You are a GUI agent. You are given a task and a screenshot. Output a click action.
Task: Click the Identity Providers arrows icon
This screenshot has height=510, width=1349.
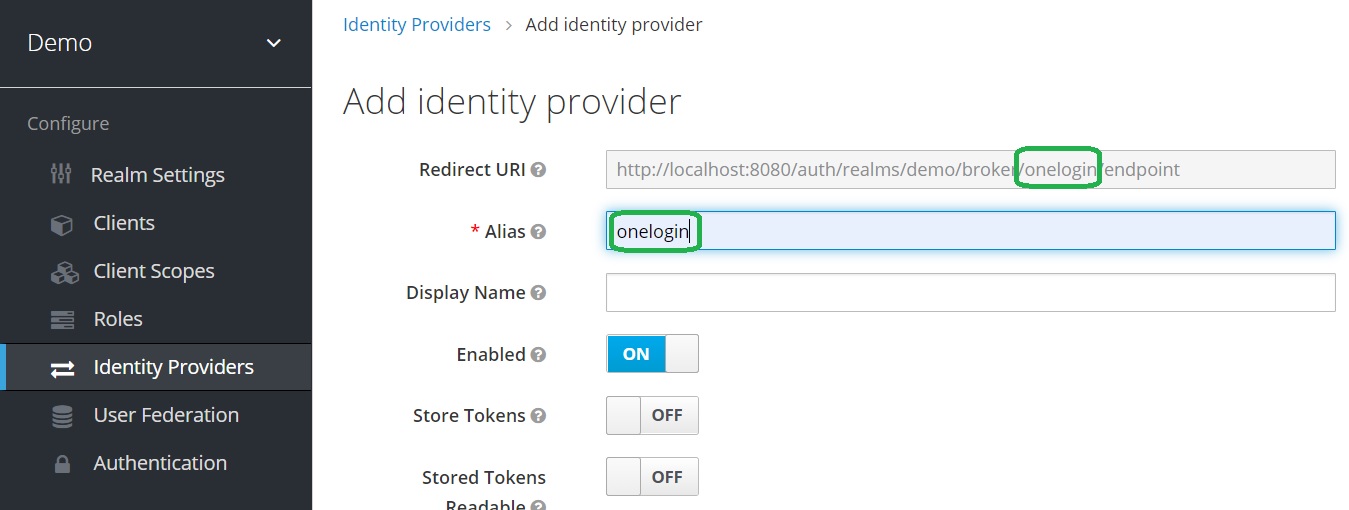click(62, 368)
